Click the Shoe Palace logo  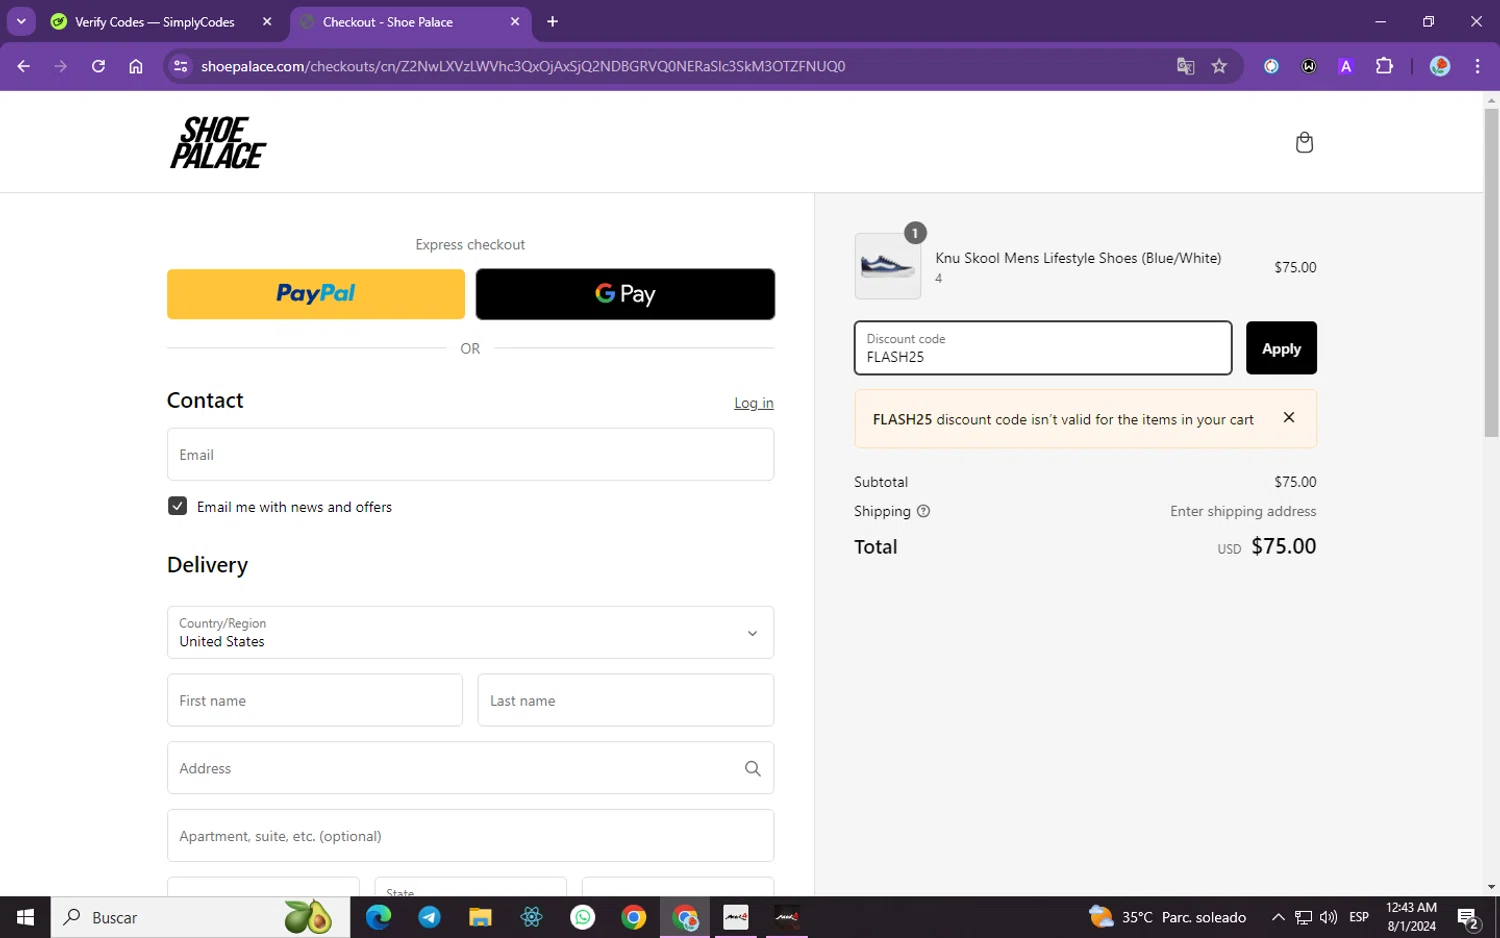[218, 142]
